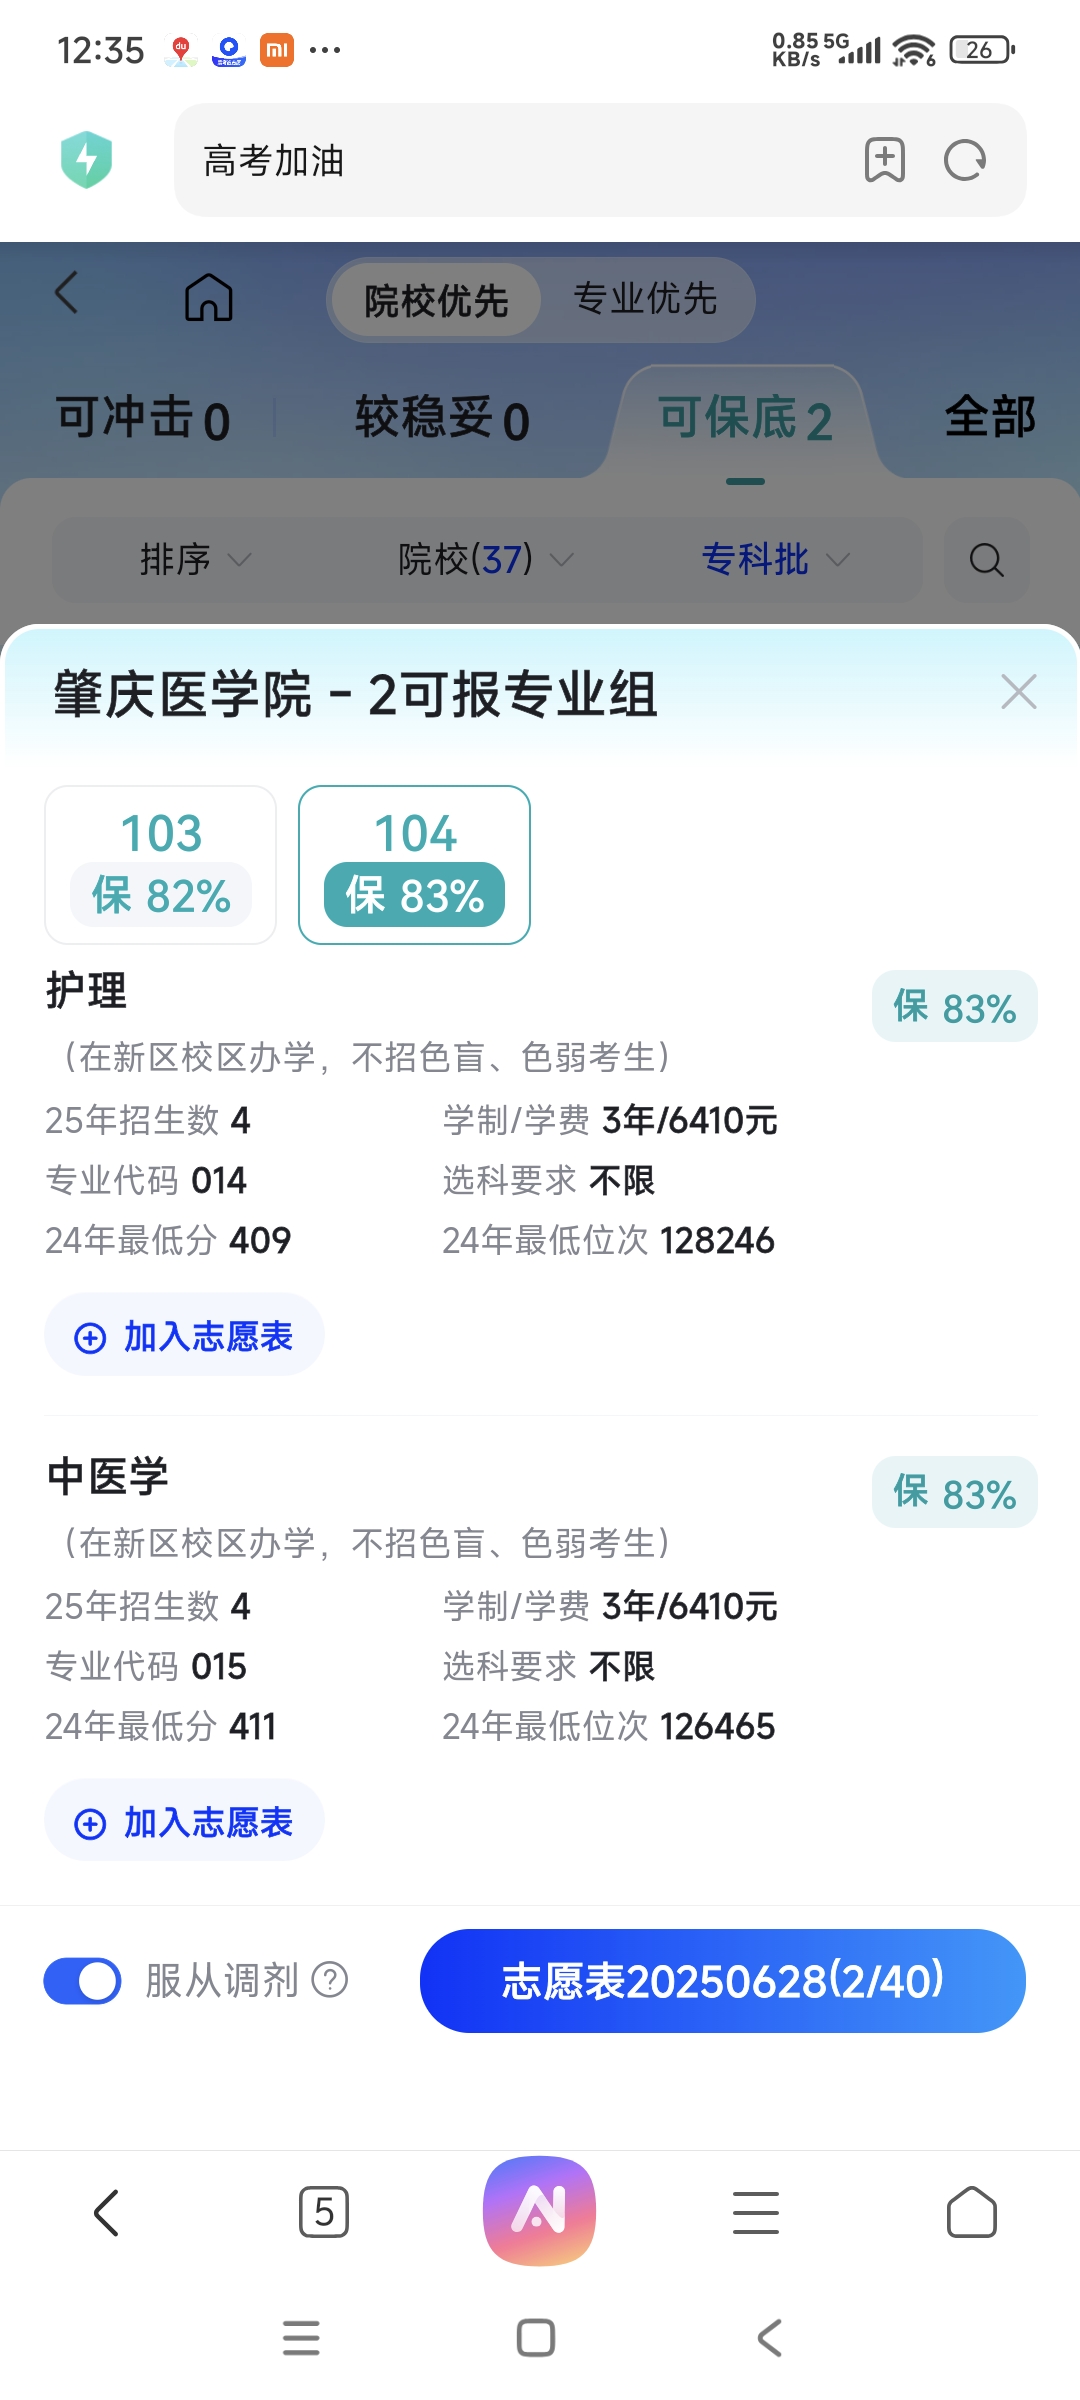Tap the home icon in page header
Screen dimensions: 1080x2400
click(208, 298)
